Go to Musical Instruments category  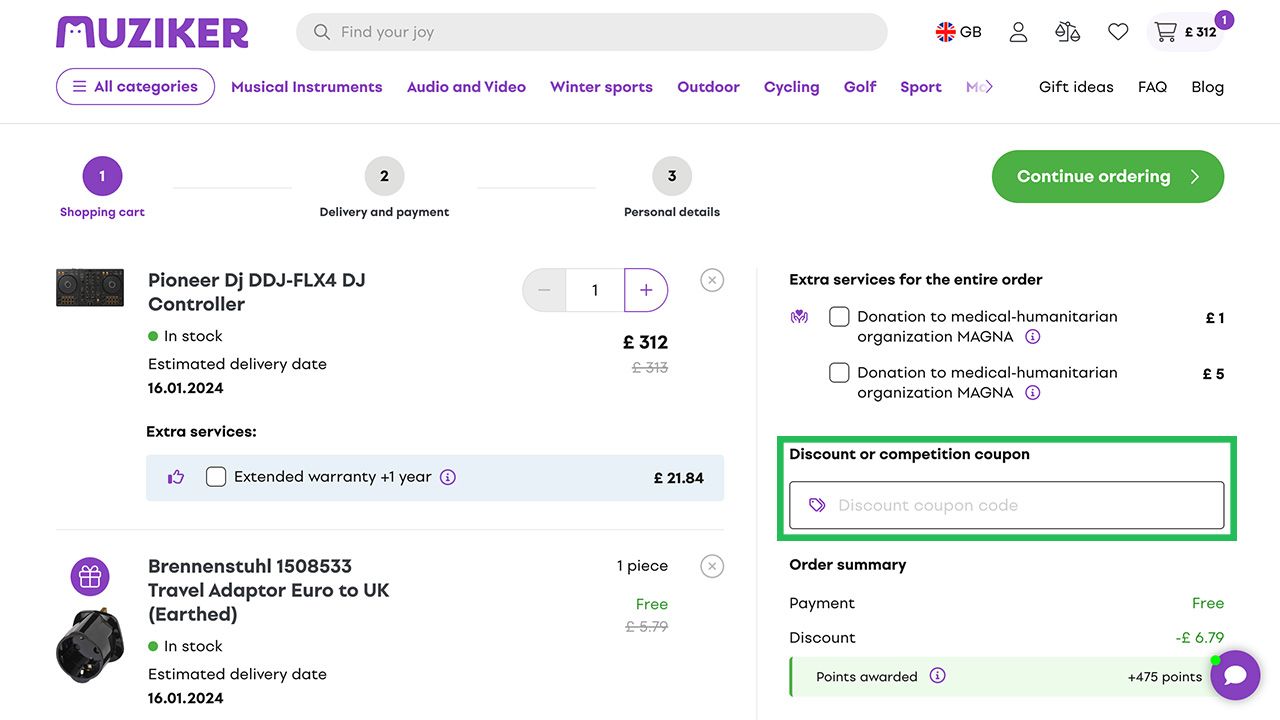click(306, 87)
